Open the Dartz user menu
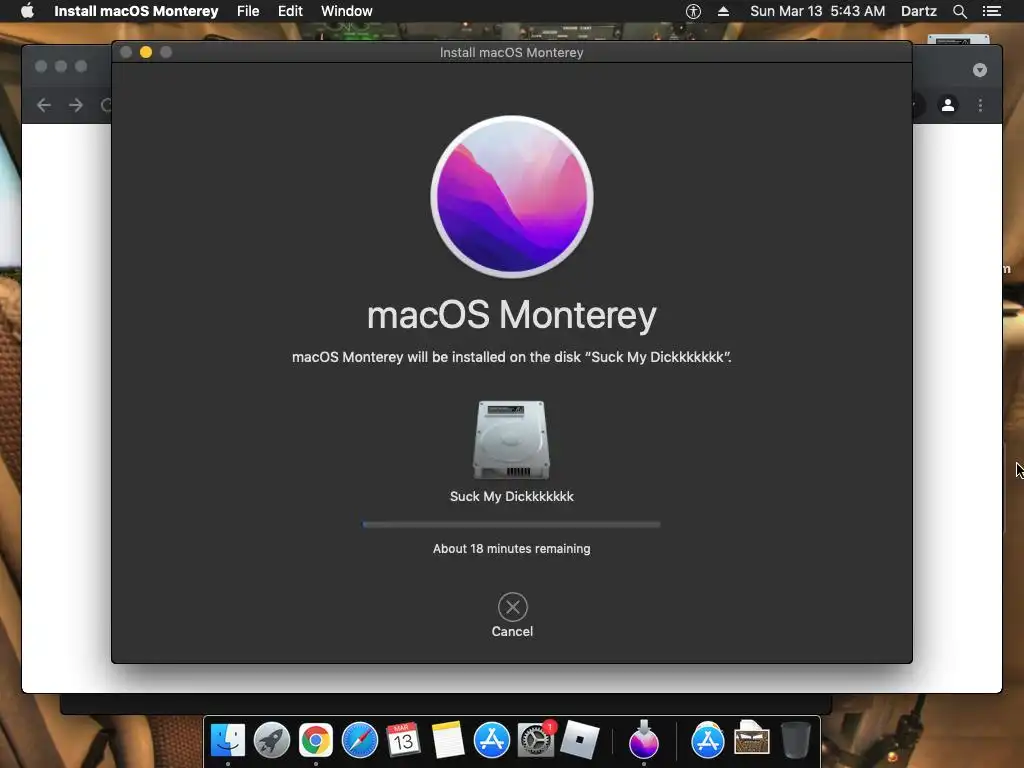Screen dimensions: 1024x768 918,11
